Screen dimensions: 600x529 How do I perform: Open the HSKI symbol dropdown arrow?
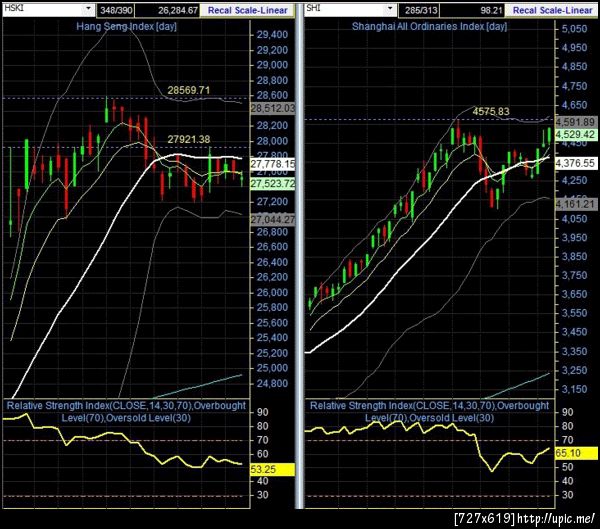[88, 8]
